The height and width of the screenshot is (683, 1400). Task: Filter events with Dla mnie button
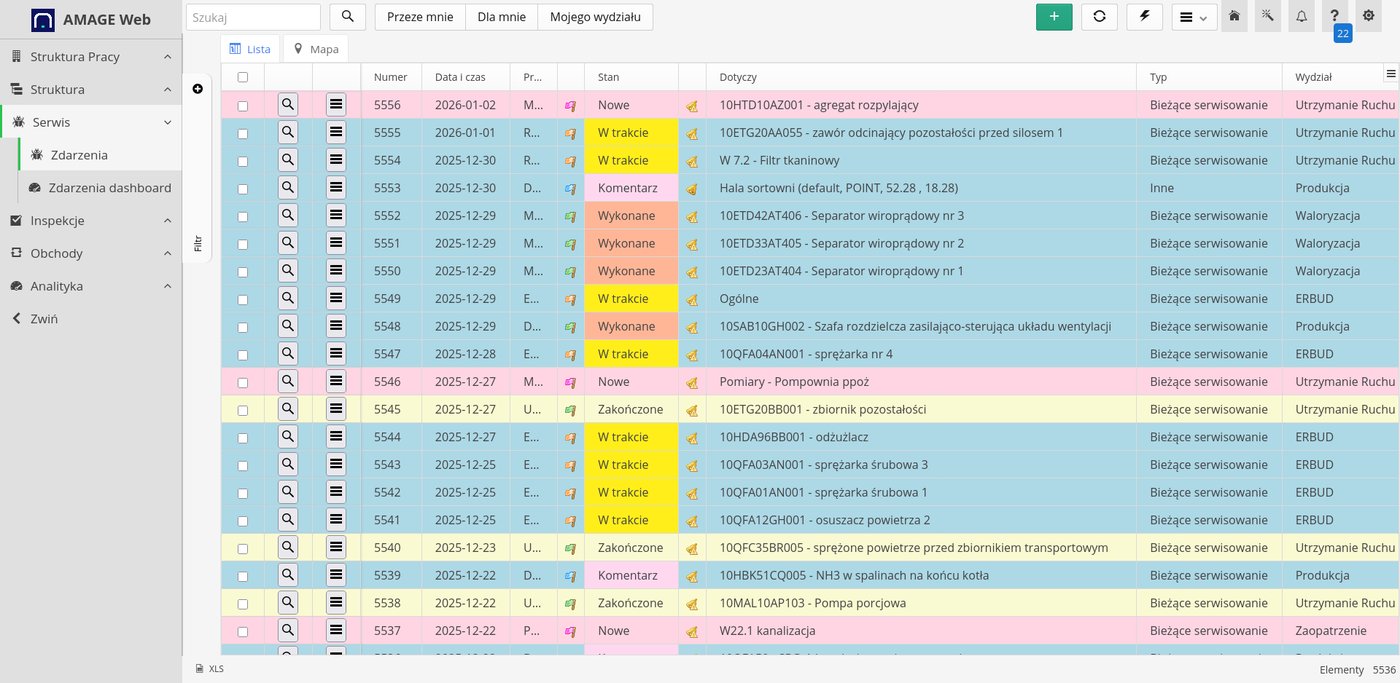(502, 17)
